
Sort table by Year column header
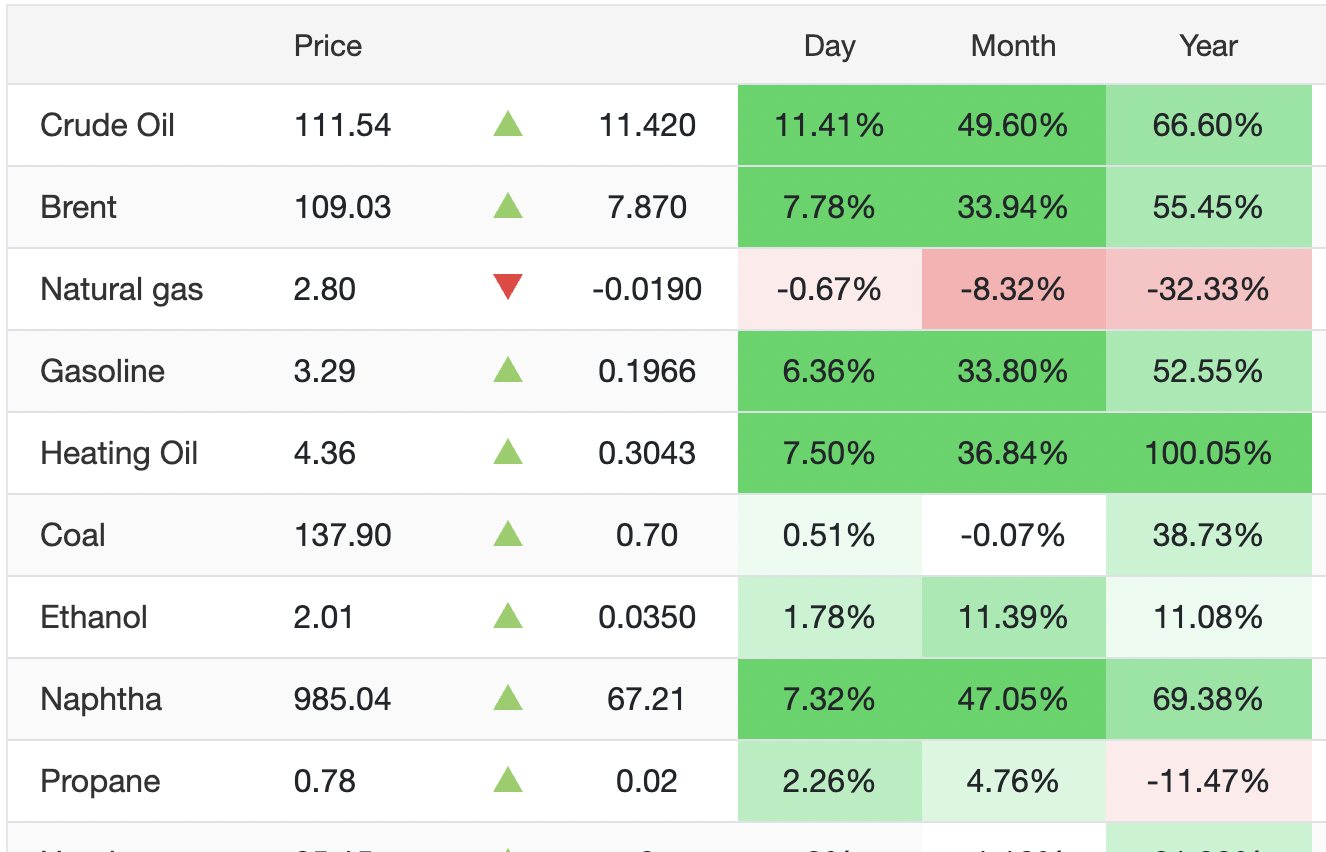click(1208, 46)
